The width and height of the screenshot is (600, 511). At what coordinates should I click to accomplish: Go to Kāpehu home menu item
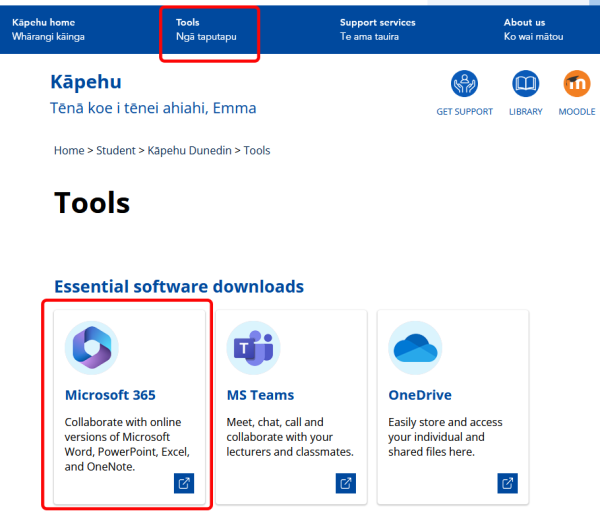click(x=48, y=29)
